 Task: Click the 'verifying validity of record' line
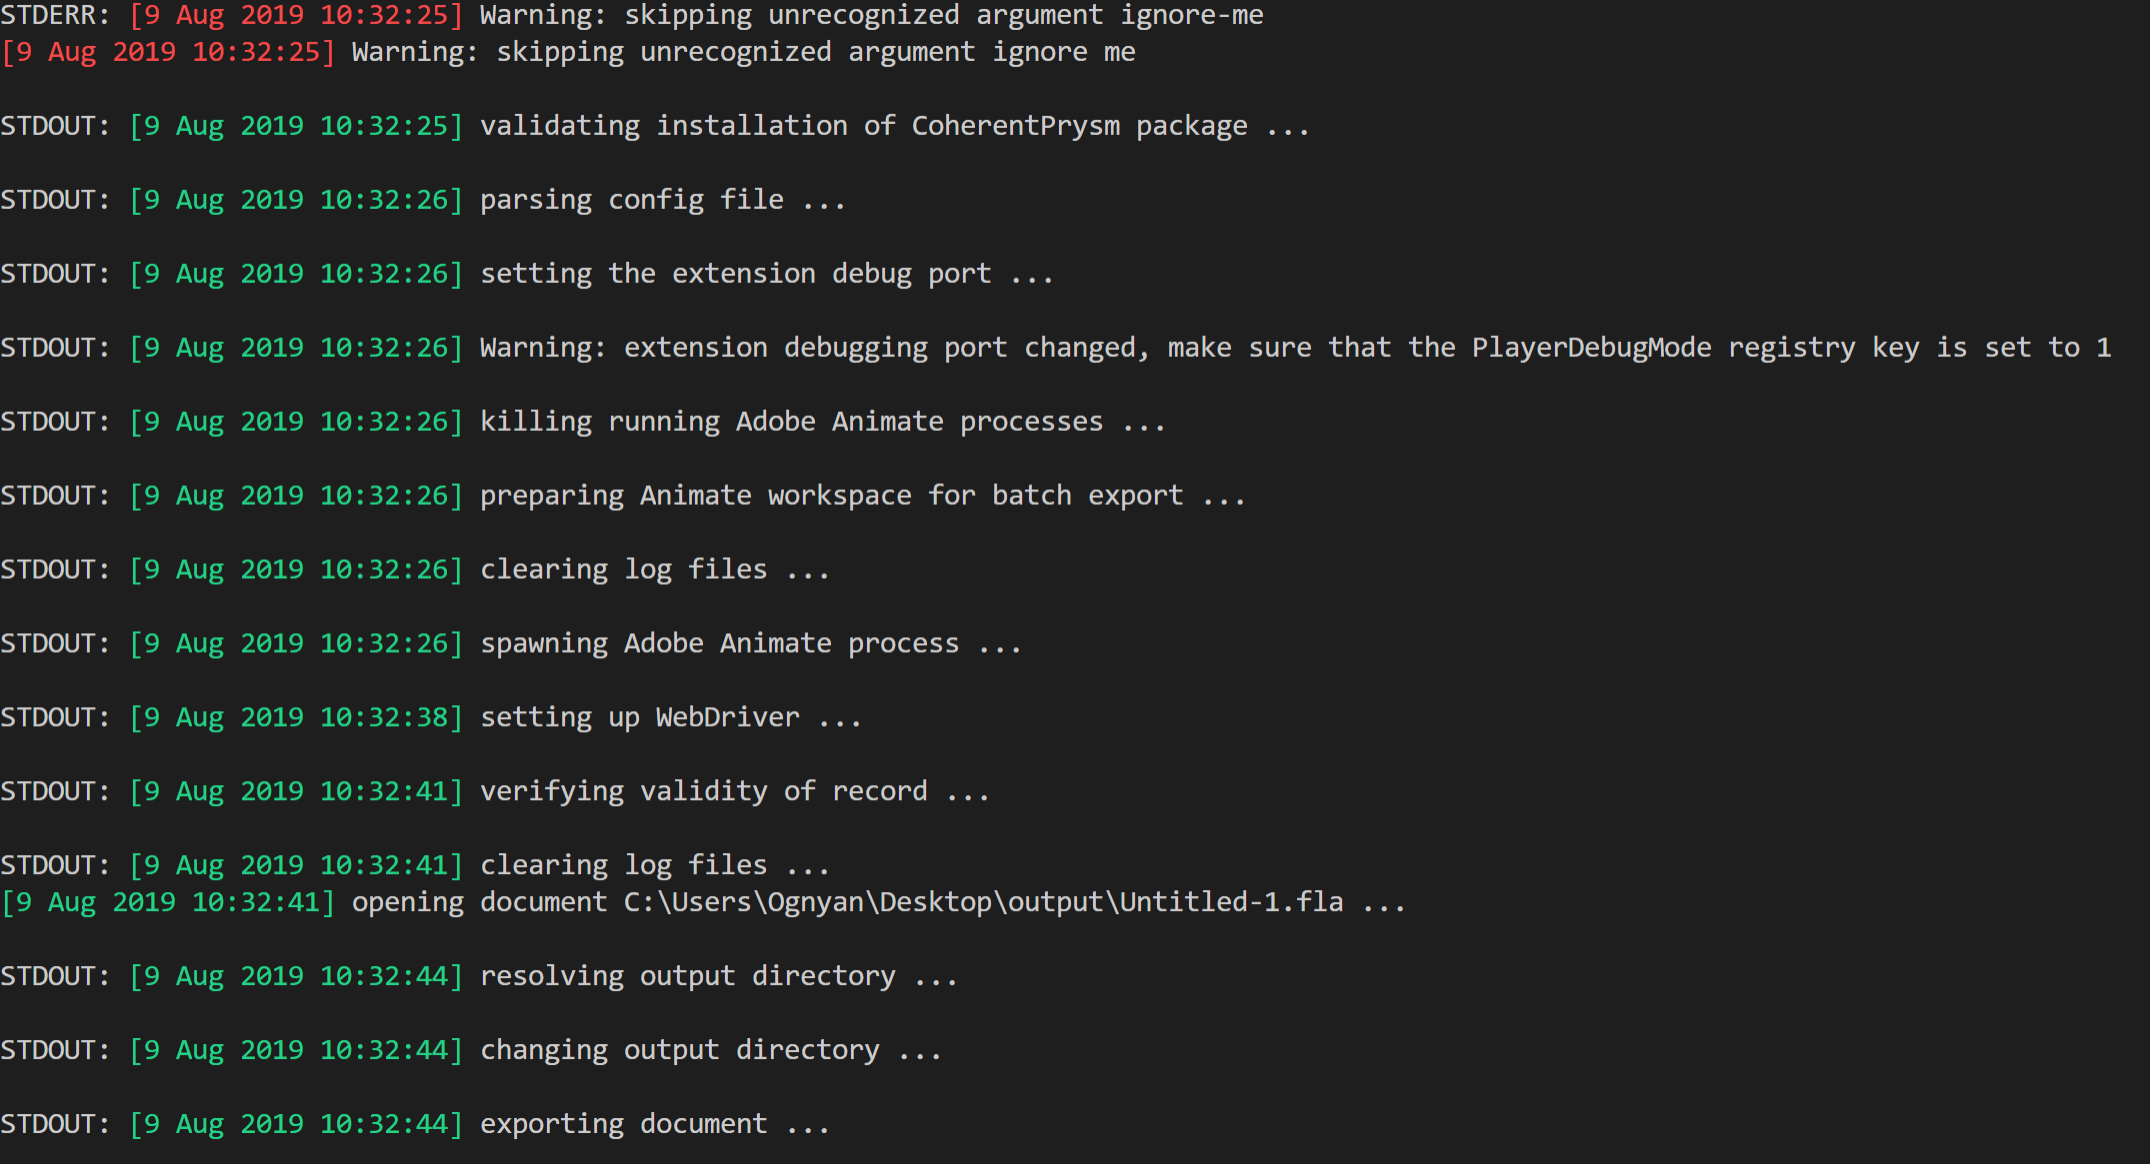[495, 792]
